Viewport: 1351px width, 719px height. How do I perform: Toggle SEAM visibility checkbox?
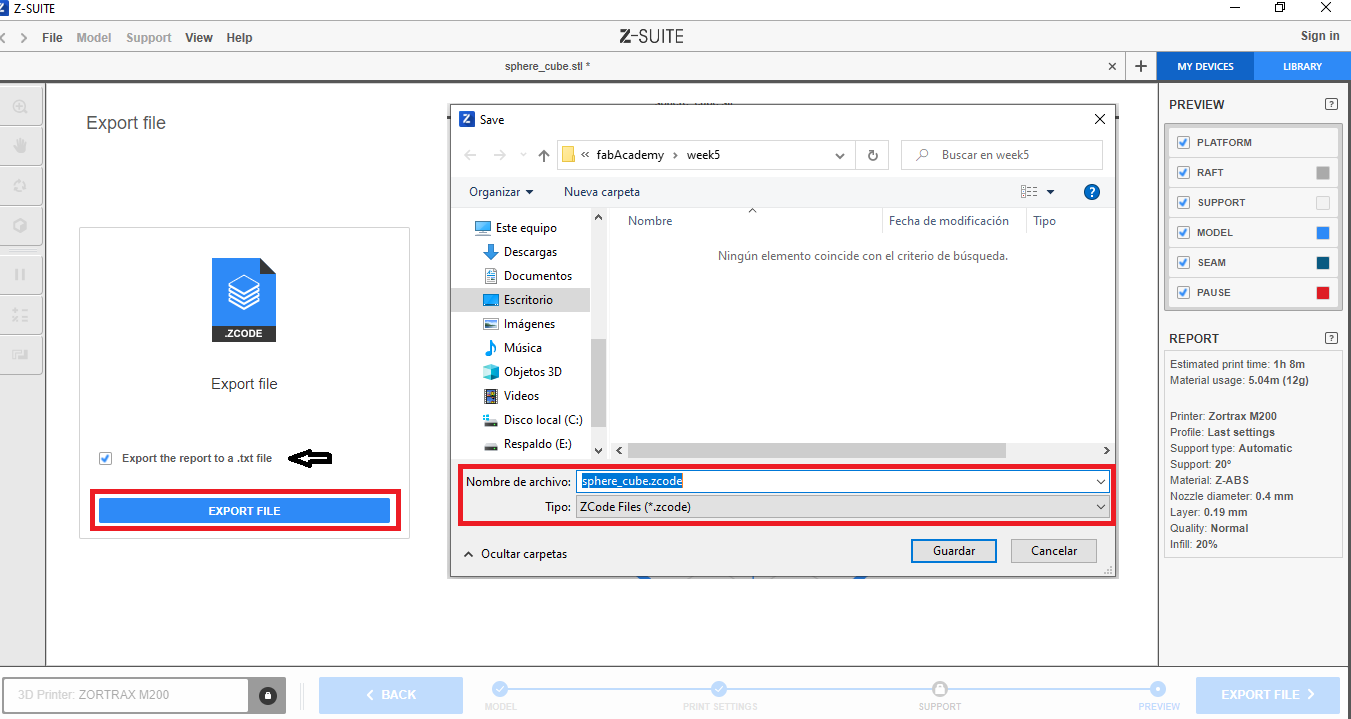[1183, 262]
